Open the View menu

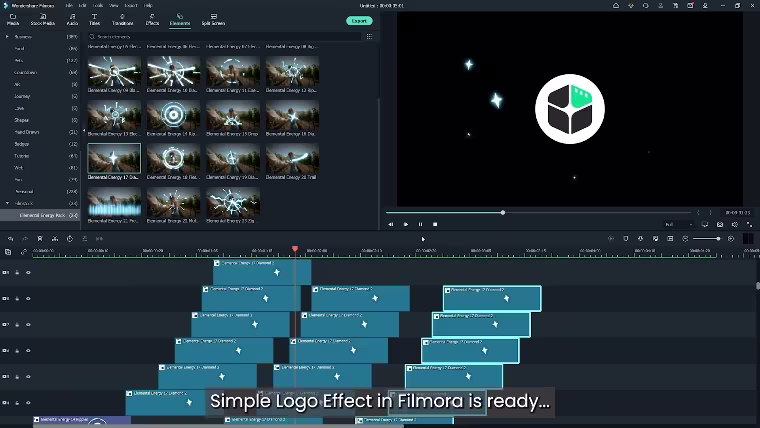(113, 6)
